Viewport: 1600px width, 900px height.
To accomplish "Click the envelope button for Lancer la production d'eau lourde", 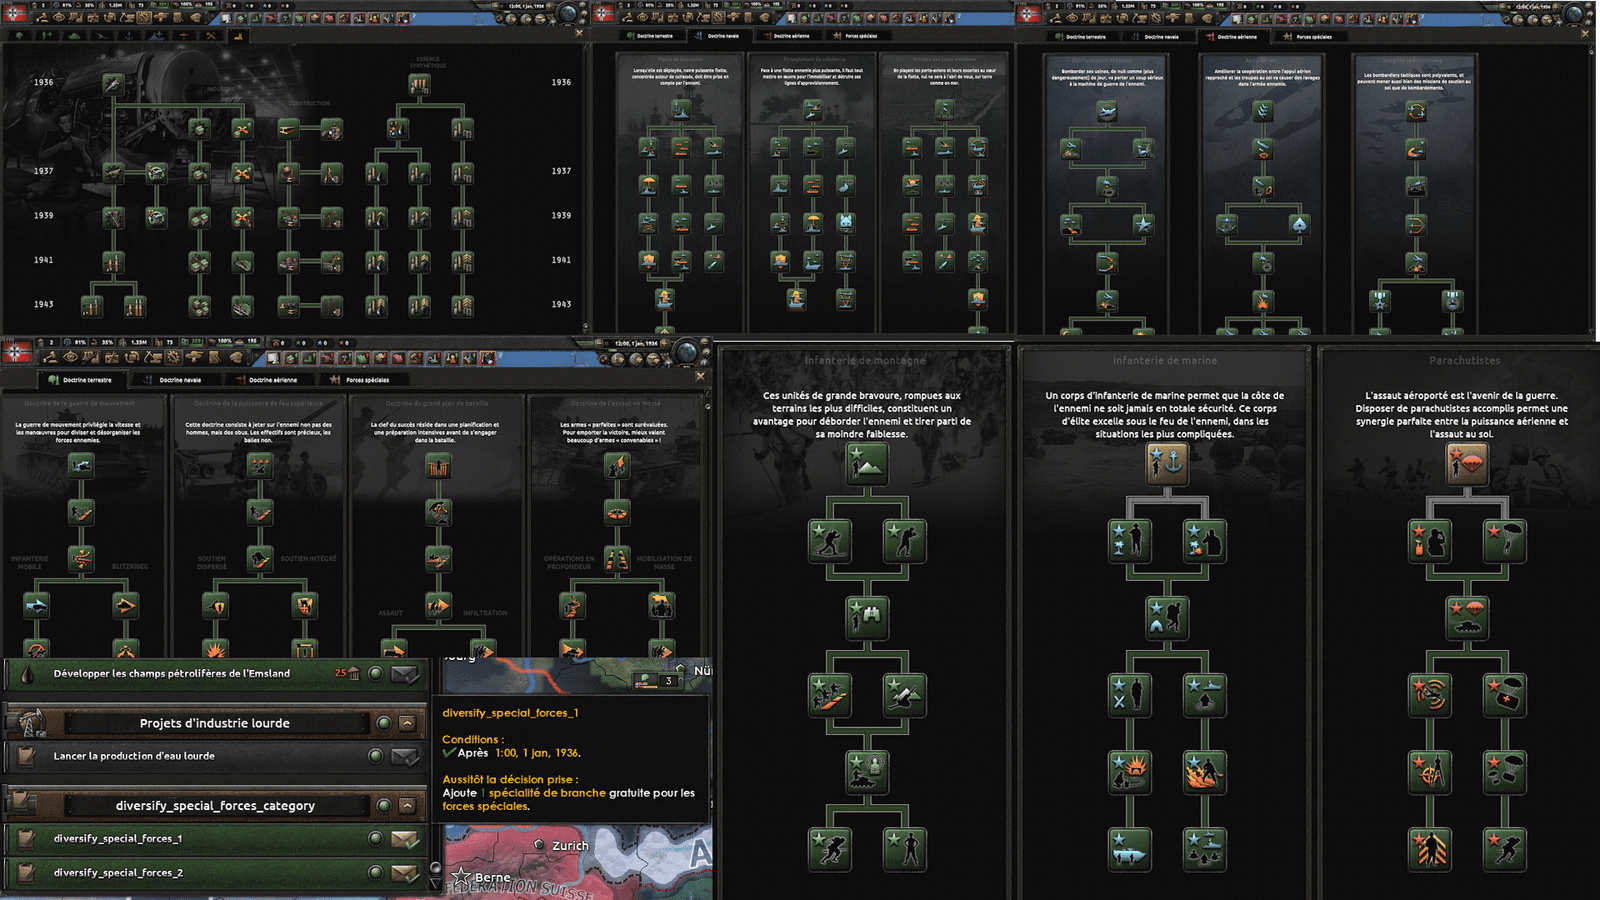I will tap(405, 756).
